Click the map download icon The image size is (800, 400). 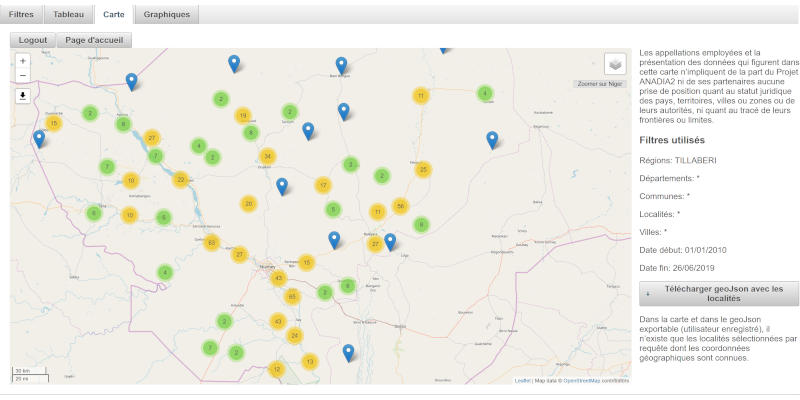point(23,96)
